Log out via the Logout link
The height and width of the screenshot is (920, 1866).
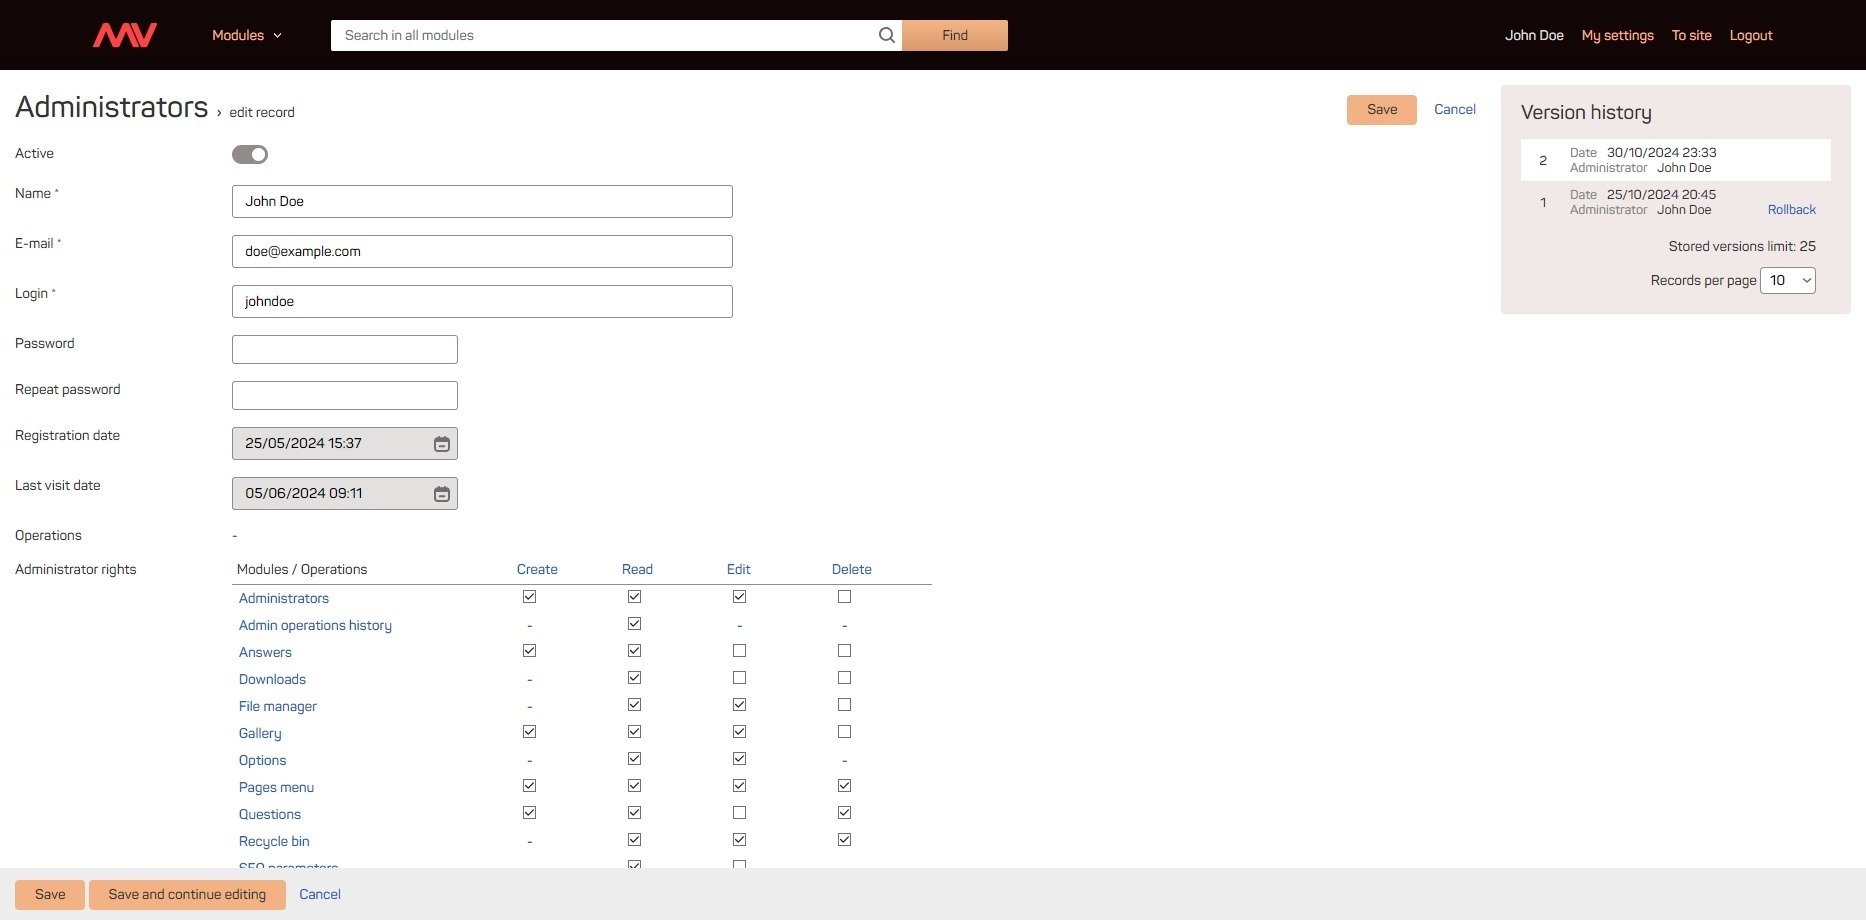click(1750, 35)
